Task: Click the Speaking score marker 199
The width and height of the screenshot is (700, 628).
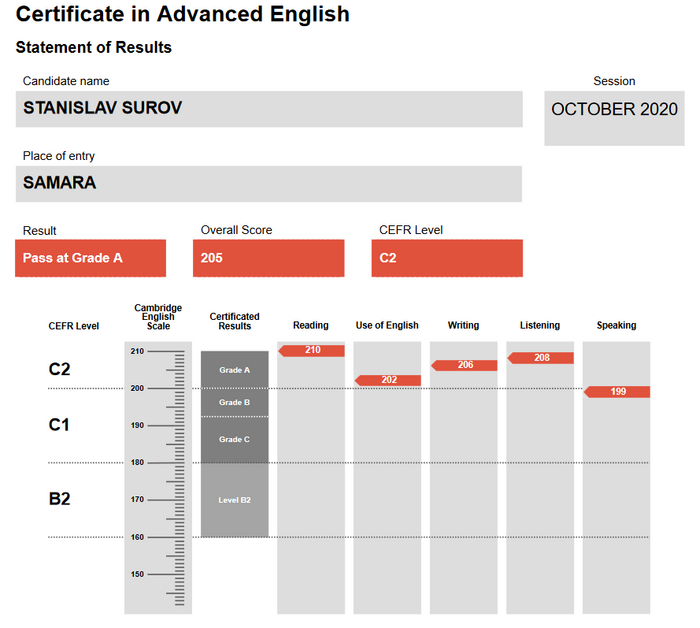Action: pos(617,392)
